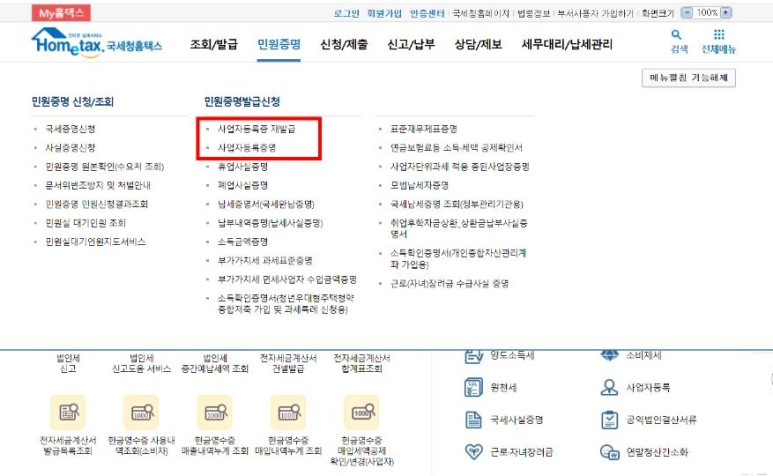
Task: Select 부가가치세 과세표준증명
Action: [x=265, y=260]
